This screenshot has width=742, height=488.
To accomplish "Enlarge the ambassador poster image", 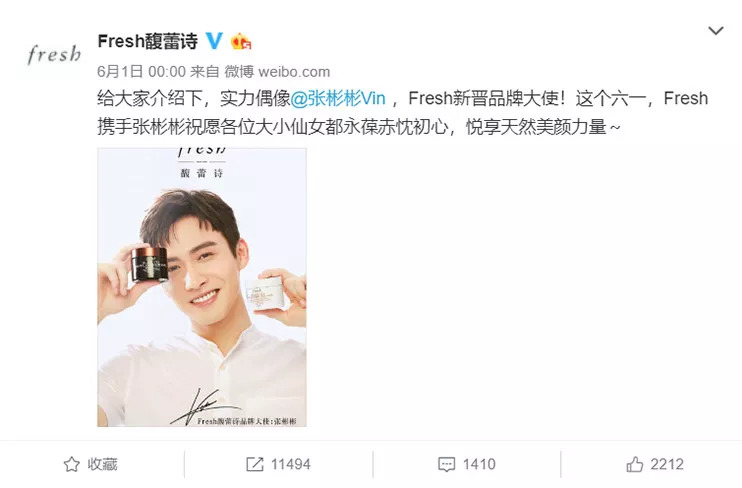I will coord(202,287).
